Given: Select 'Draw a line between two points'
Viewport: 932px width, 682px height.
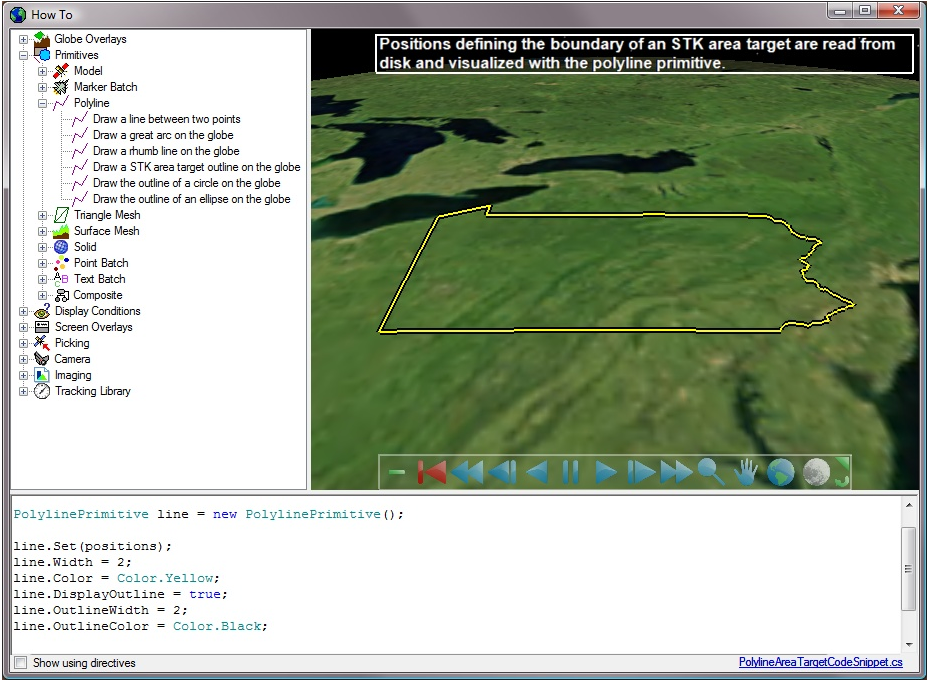Looking at the screenshot, I should tap(166, 119).
